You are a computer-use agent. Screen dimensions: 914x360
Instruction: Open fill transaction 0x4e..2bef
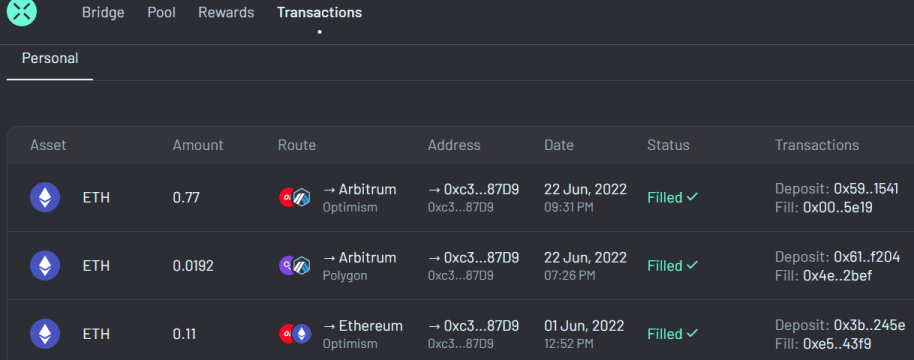pos(838,276)
